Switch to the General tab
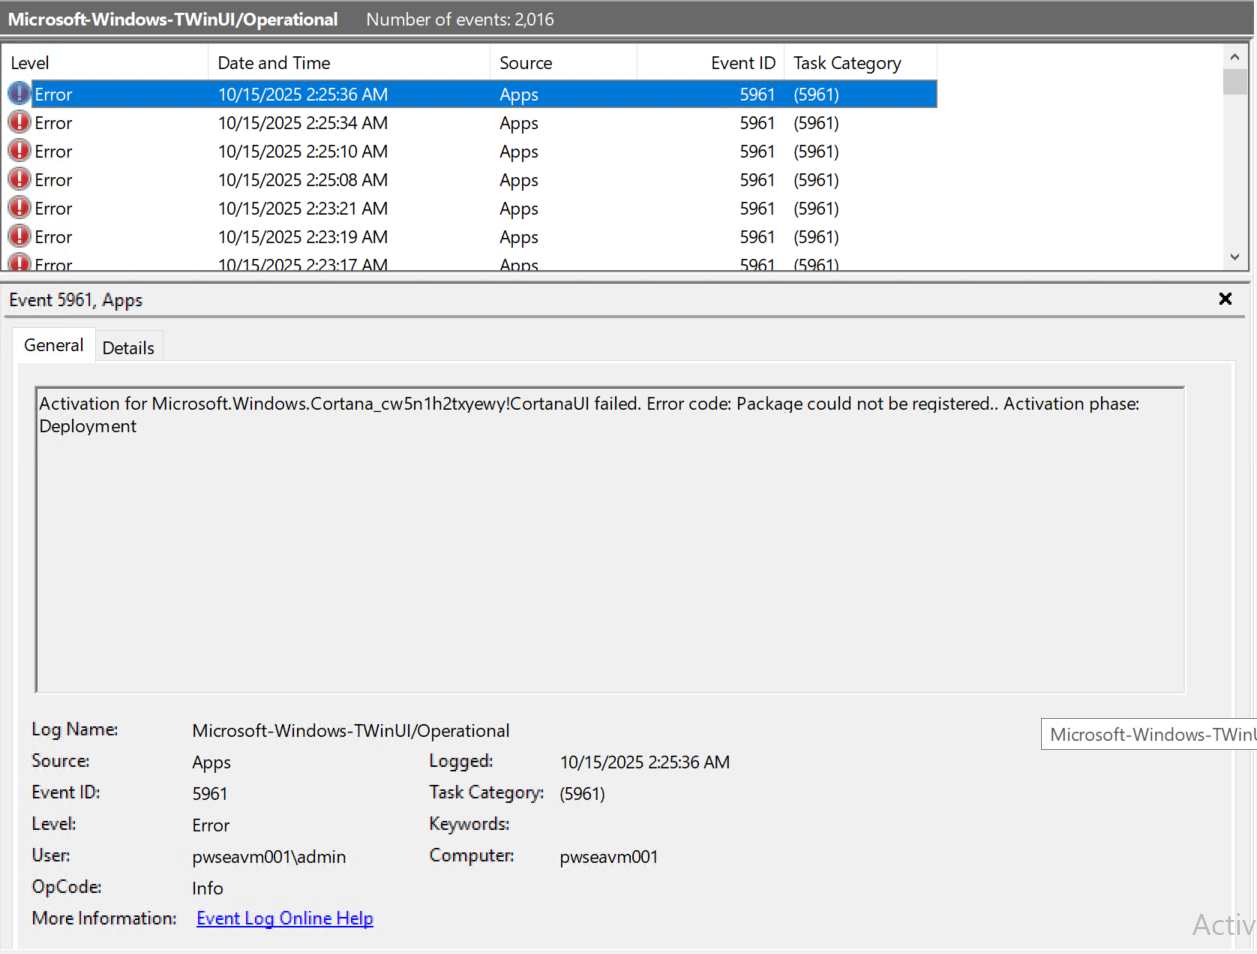 coord(54,345)
